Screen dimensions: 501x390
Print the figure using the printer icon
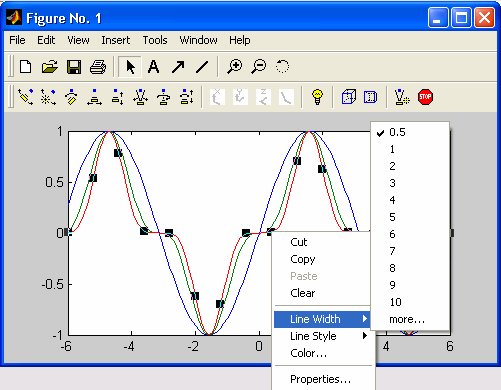click(98, 67)
